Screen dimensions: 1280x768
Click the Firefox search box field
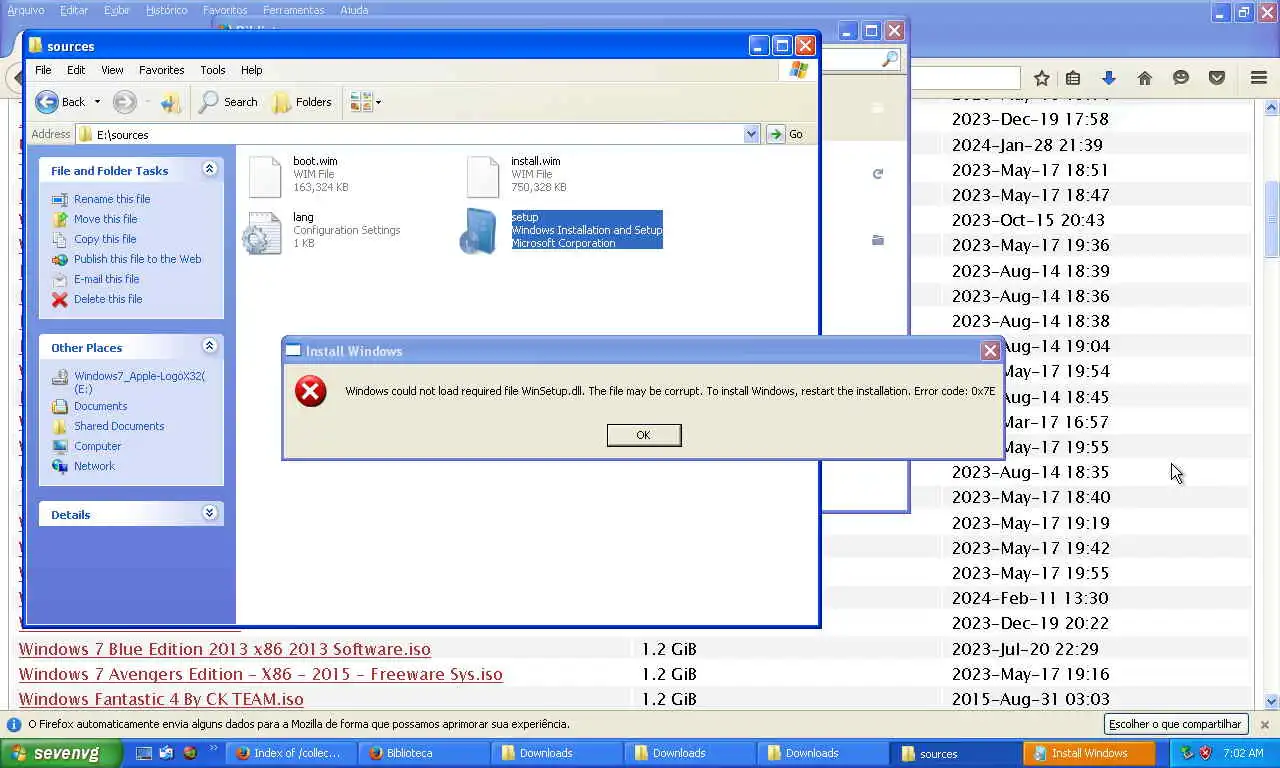pyautogui.click(x=964, y=78)
